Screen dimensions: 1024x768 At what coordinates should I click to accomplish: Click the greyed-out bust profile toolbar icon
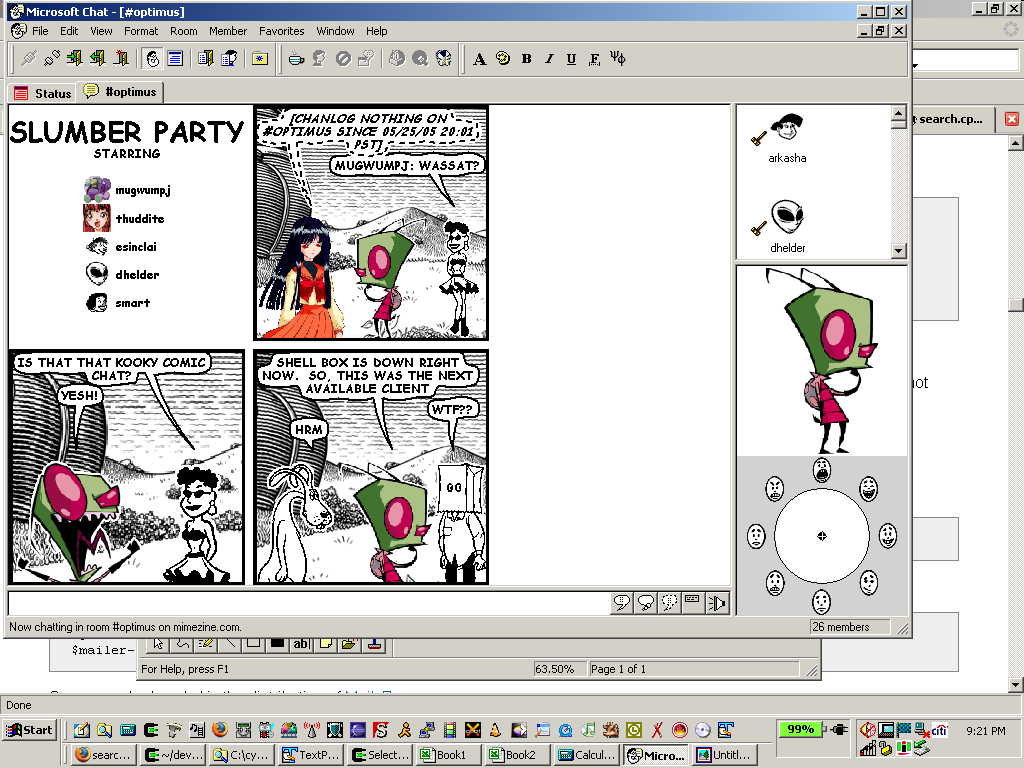[x=319, y=59]
